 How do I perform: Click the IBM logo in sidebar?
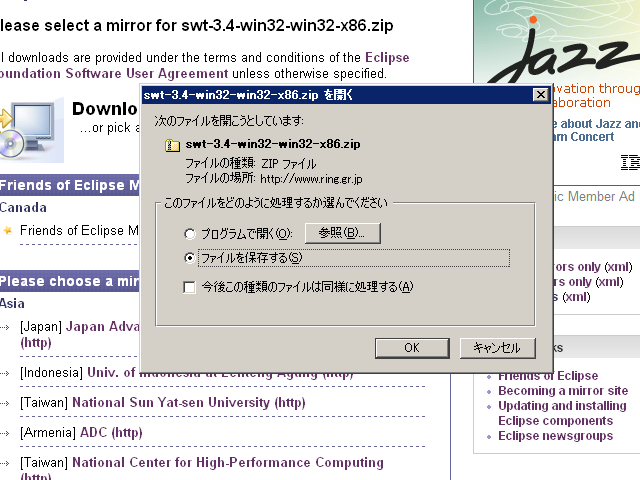[x=630, y=162]
